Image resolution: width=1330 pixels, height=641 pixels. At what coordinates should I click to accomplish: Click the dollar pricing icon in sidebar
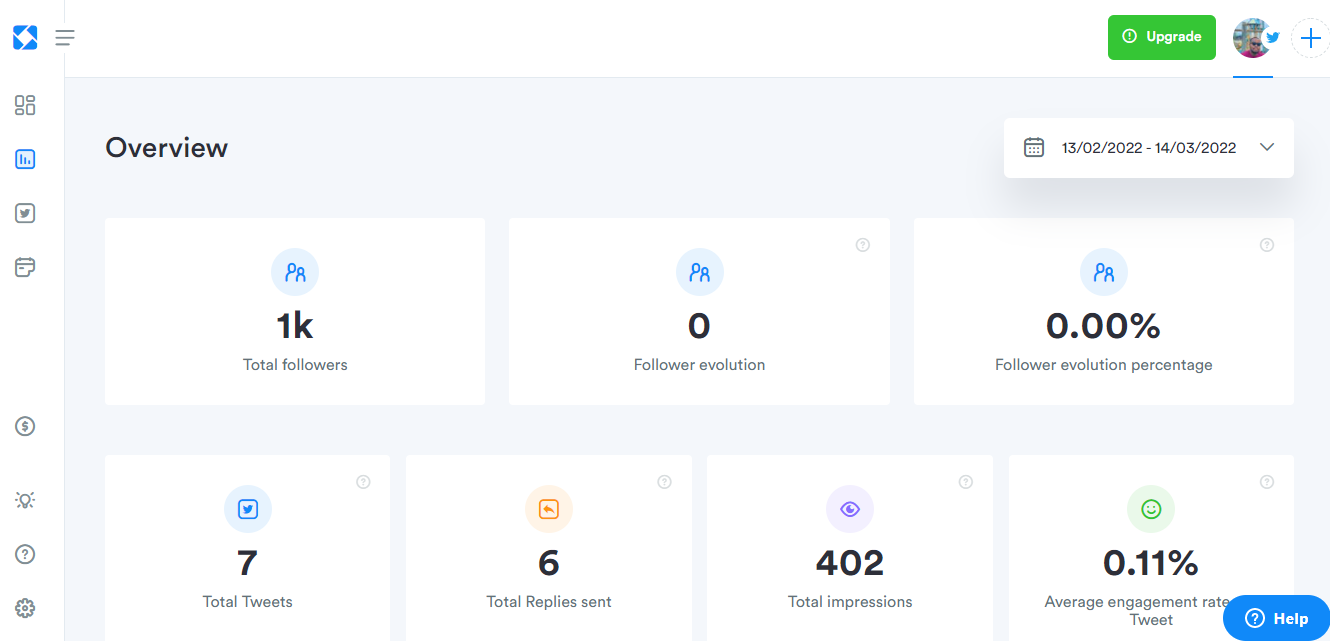pos(25,426)
